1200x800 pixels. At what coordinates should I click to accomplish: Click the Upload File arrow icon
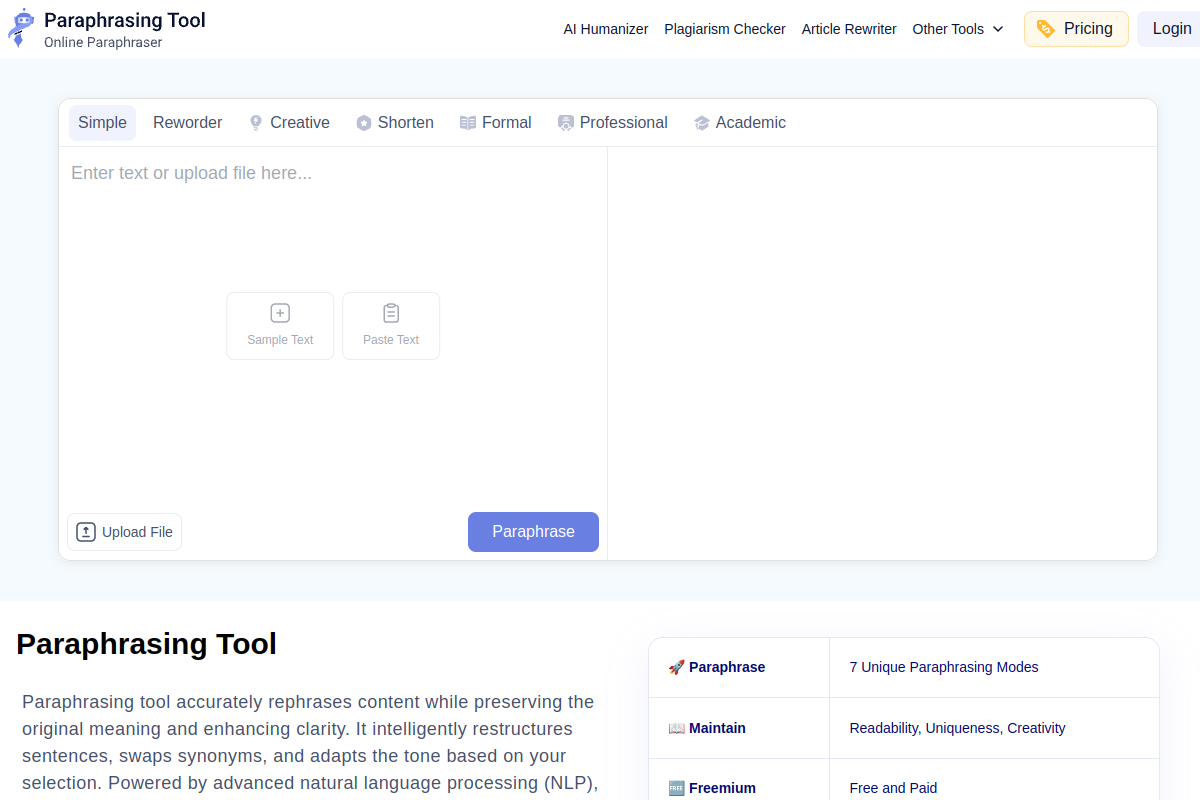pos(86,532)
